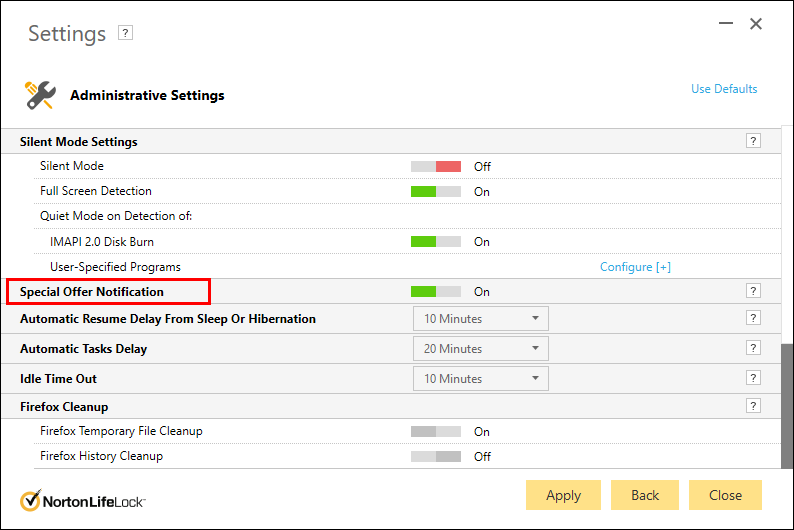Open help for Automatic Resume Delay

coord(753,319)
